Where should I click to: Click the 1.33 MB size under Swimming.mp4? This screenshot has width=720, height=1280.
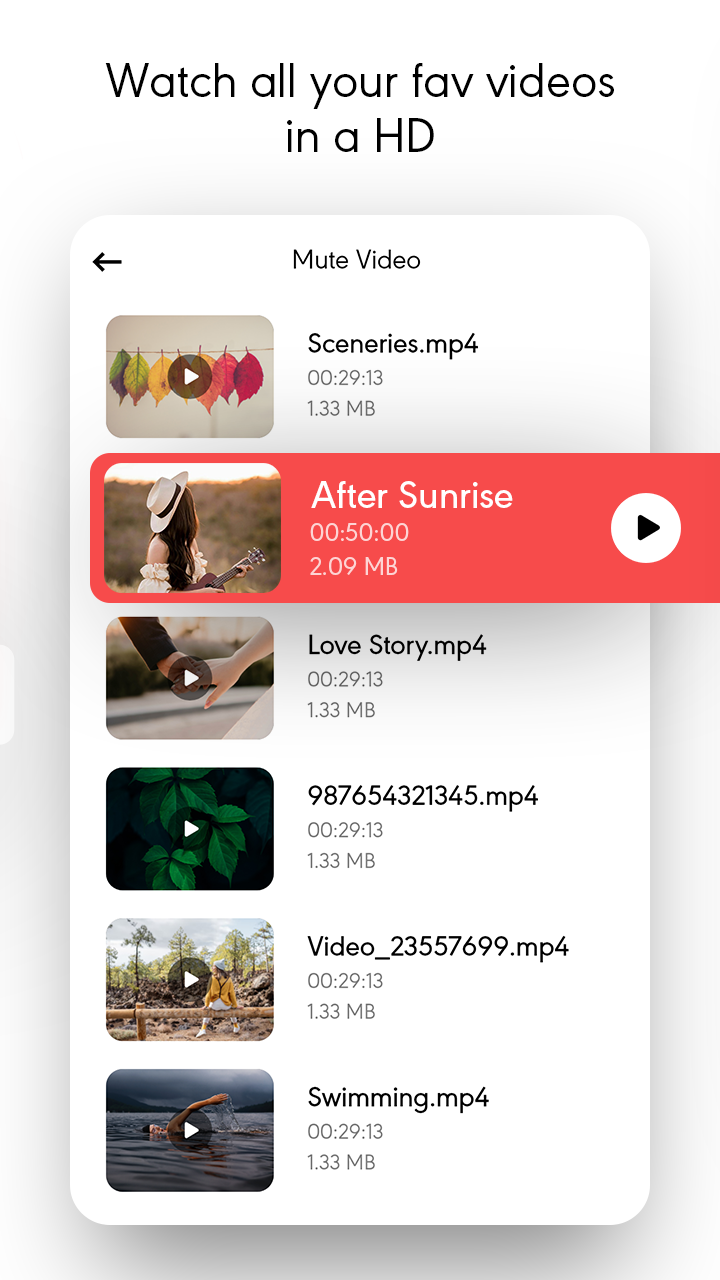[x=341, y=1162]
